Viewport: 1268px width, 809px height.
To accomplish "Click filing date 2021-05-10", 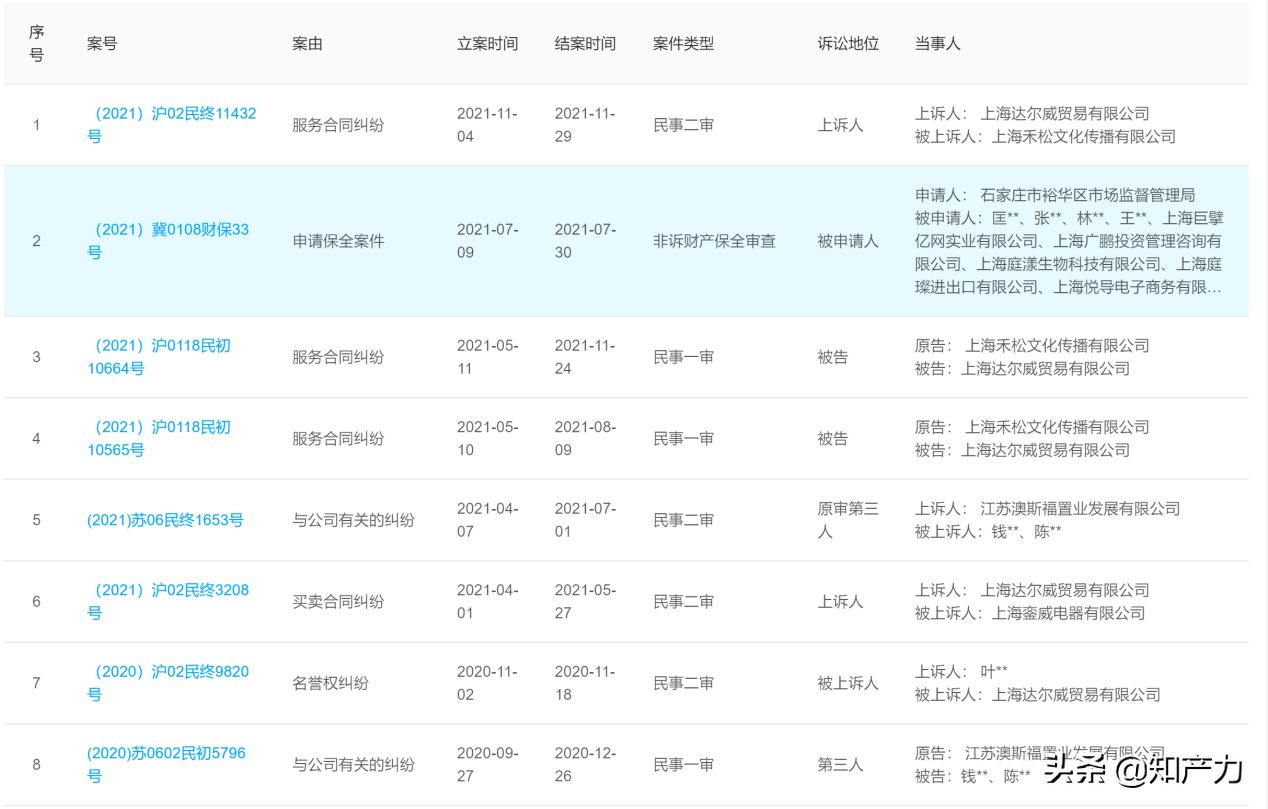I will coord(487,438).
